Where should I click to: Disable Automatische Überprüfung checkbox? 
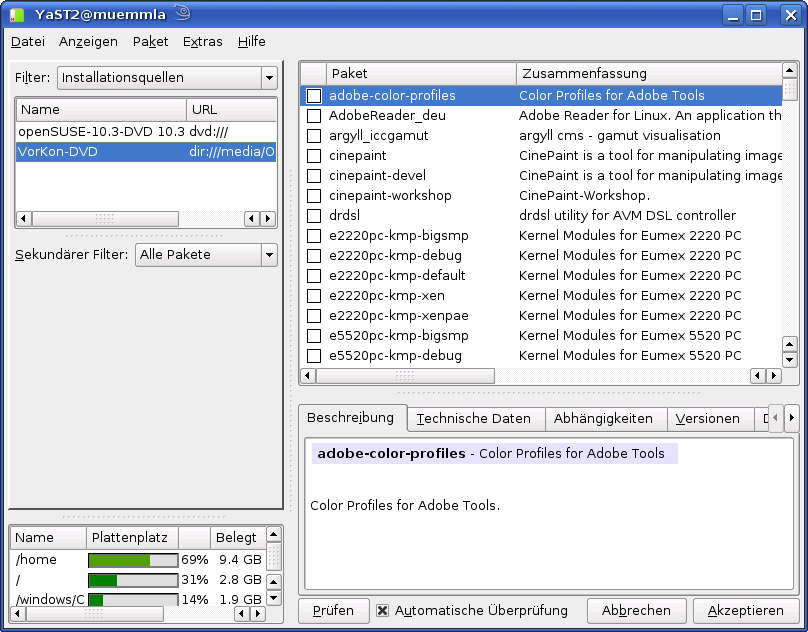click(x=382, y=611)
